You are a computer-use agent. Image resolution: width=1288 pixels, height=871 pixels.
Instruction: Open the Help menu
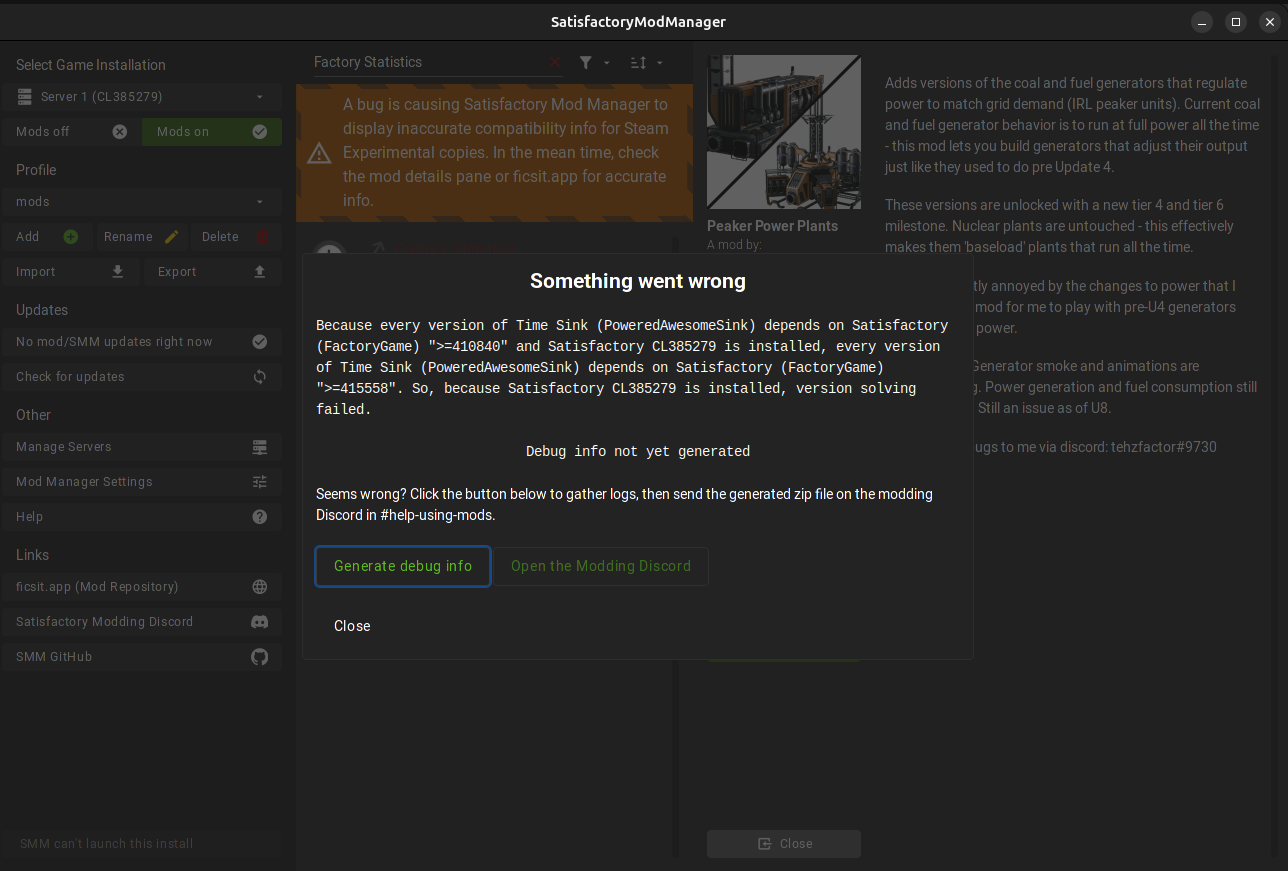(142, 517)
